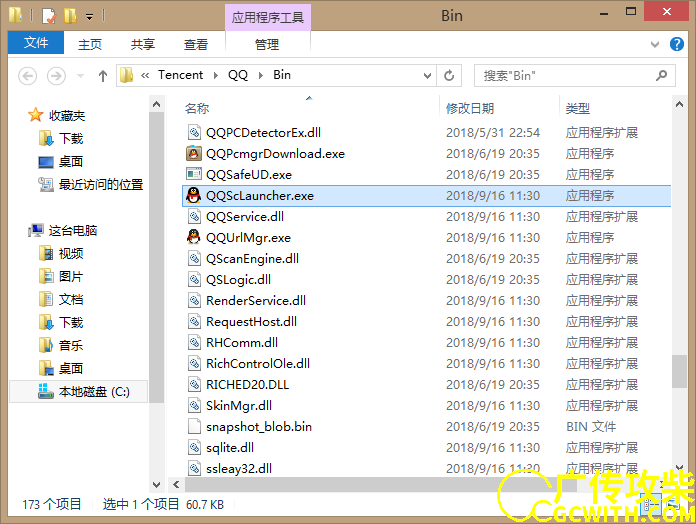Navigate to QQ in the breadcrumb
The image size is (696, 524).
click(238, 75)
